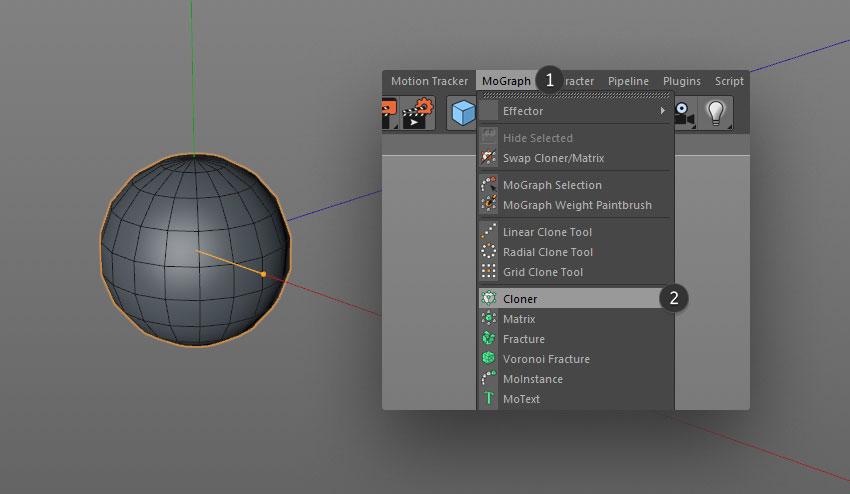Activate the Grid Clone Tool
The width and height of the screenshot is (850, 494).
coord(575,272)
